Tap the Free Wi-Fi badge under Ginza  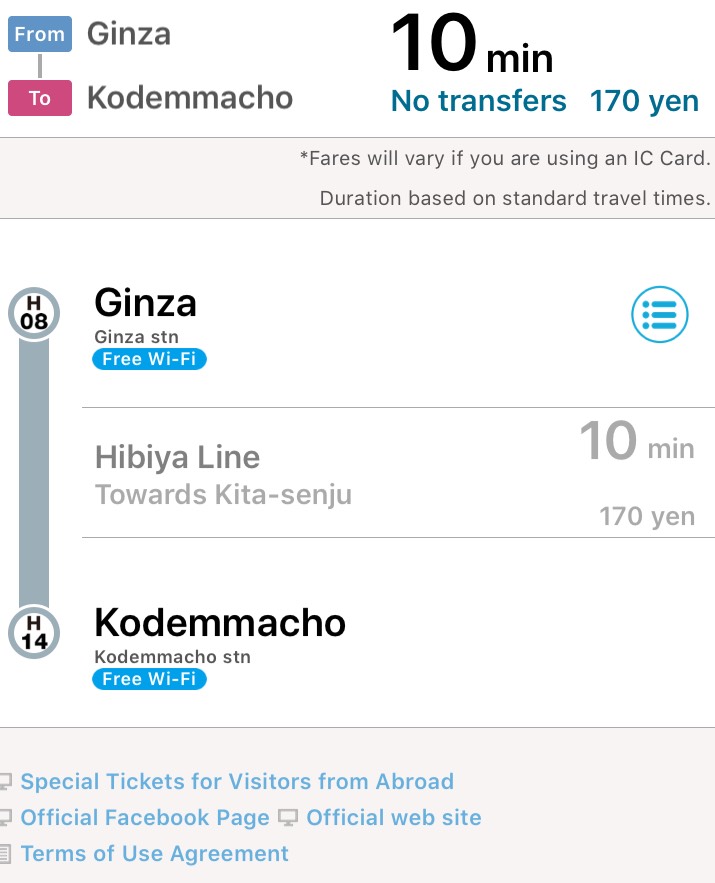point(150,359)
